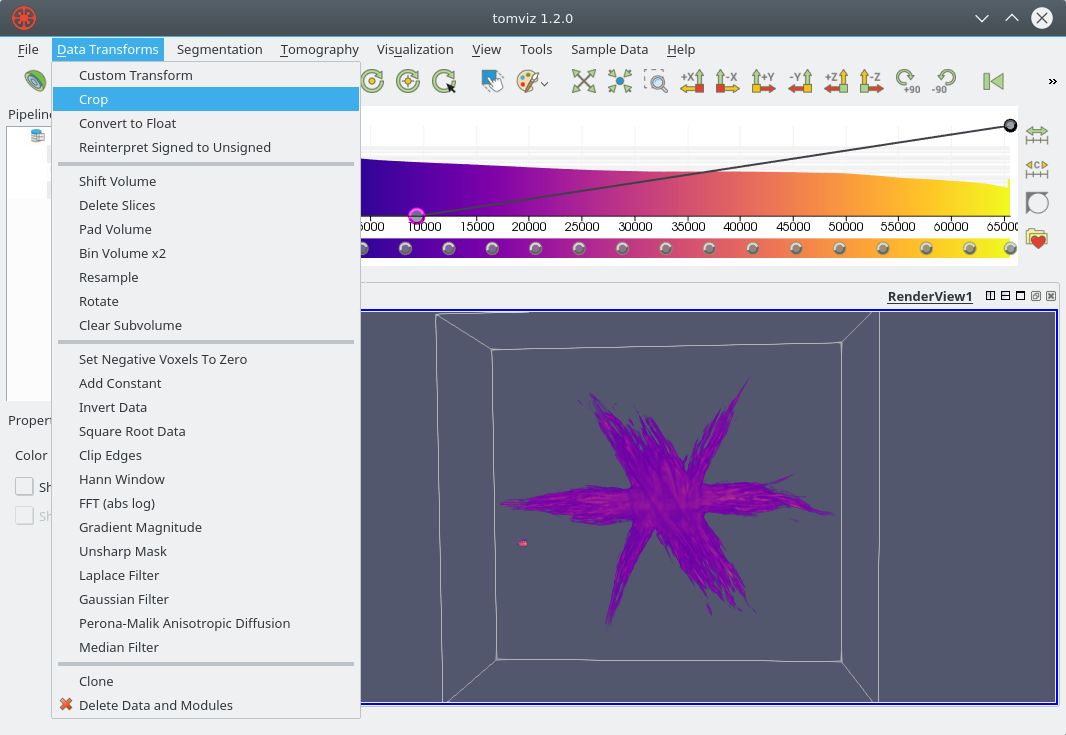
Task: Click the custom range rescale icon
Action: click(x=1037, y=169)
